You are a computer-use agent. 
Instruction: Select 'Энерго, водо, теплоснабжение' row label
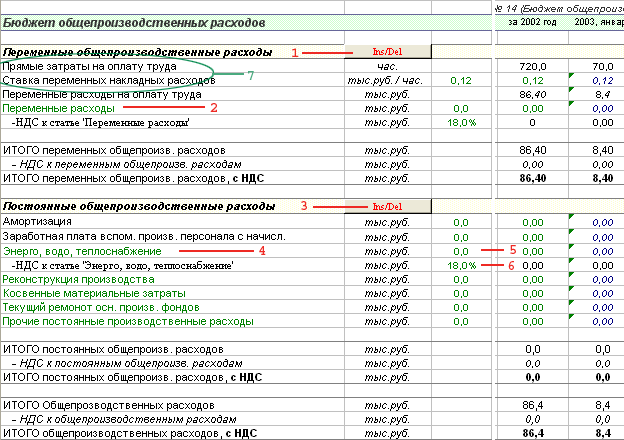[x=82, y=251]
